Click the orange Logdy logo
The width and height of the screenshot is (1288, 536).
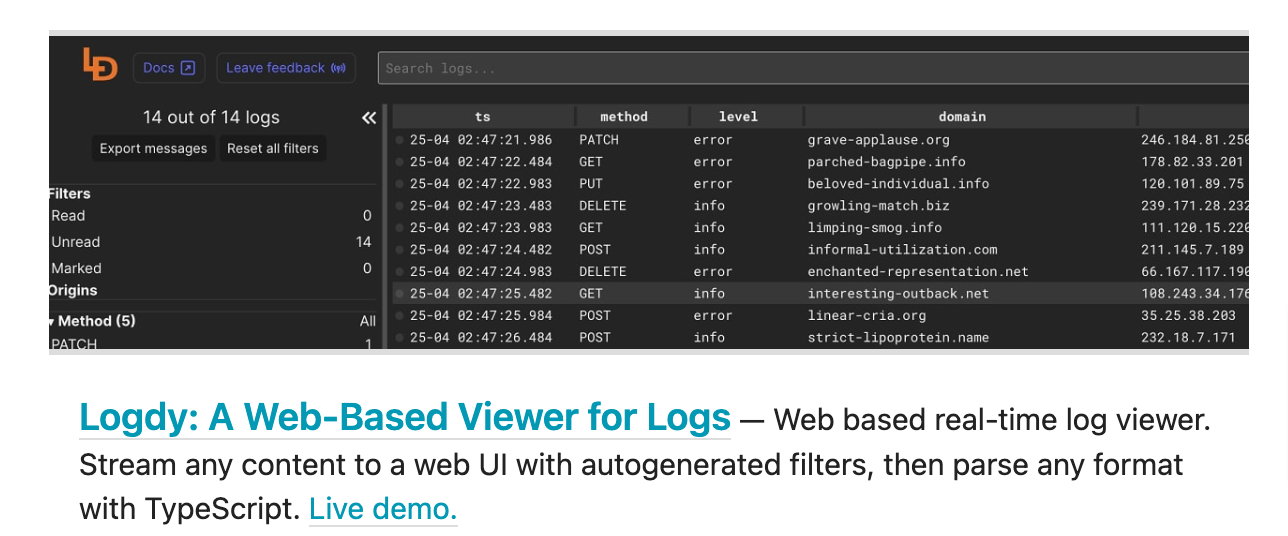coord(100,65)
